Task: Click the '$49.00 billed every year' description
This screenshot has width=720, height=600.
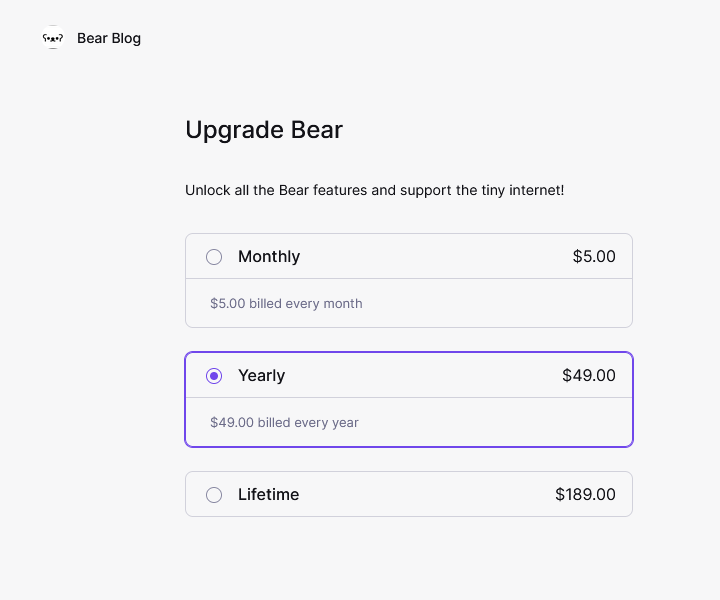Action: coord(284,422)
